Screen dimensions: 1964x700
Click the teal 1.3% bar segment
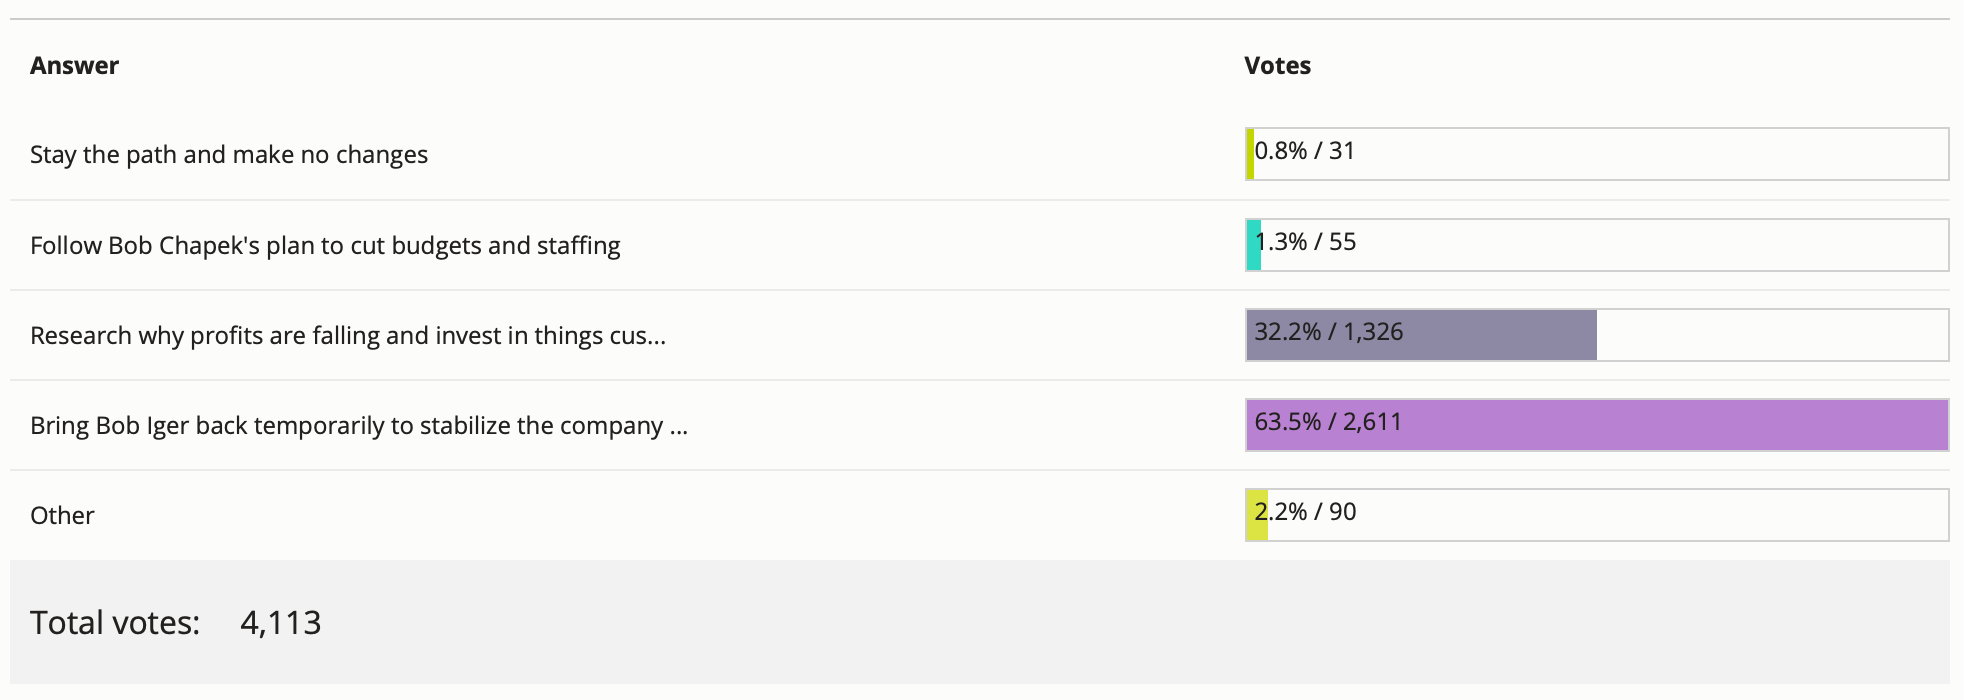[x=1254, y=245]
